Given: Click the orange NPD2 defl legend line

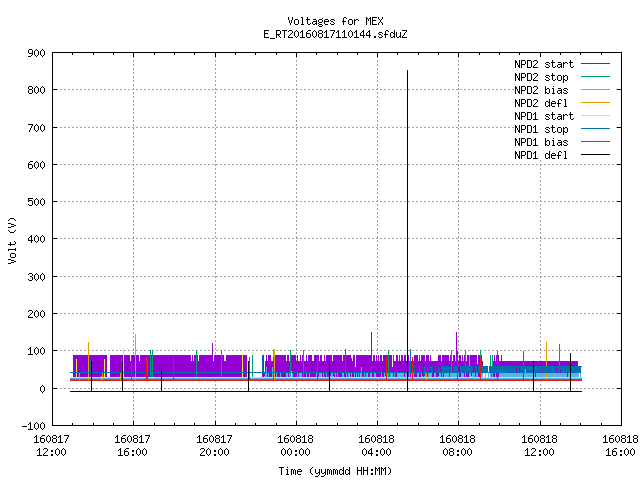Looking at the screenshot, I should click(595, 102).
